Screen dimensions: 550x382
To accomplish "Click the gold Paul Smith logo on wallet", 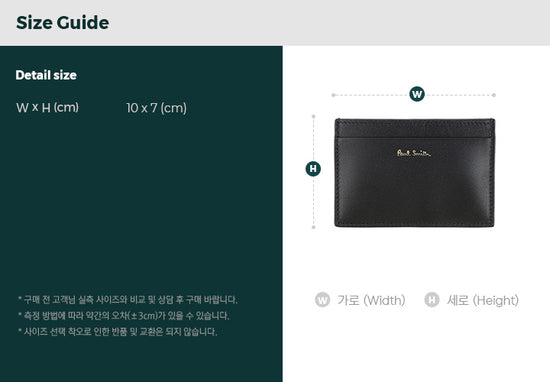I will point(414,153).
